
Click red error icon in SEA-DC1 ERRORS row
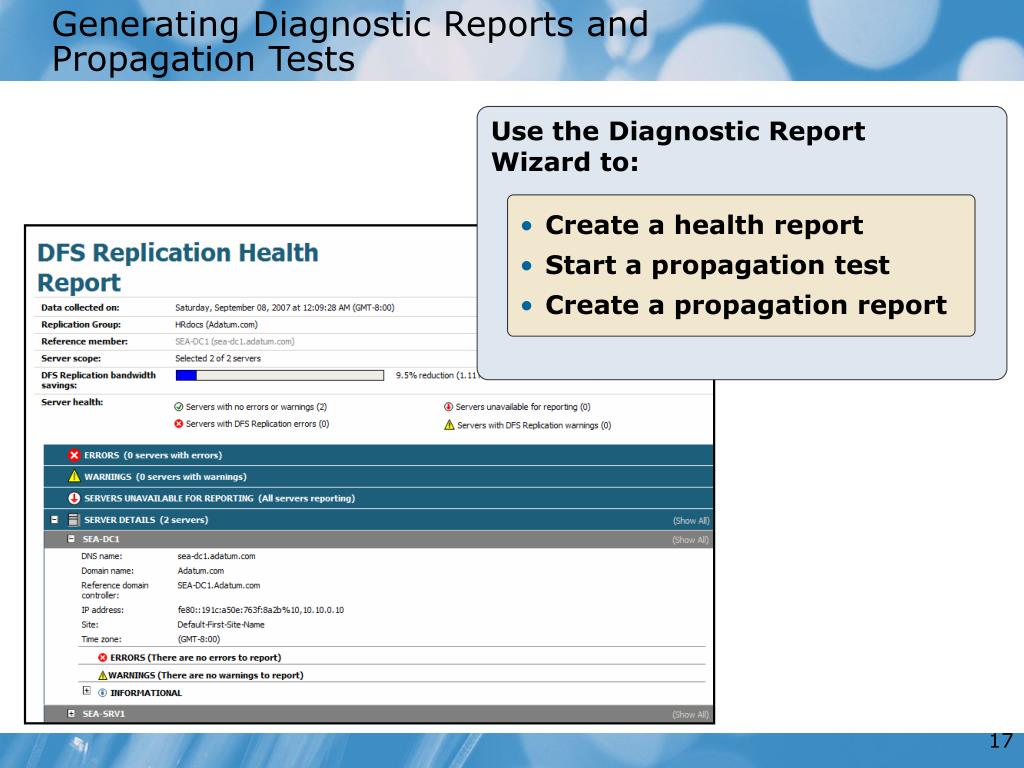point(103,657)
